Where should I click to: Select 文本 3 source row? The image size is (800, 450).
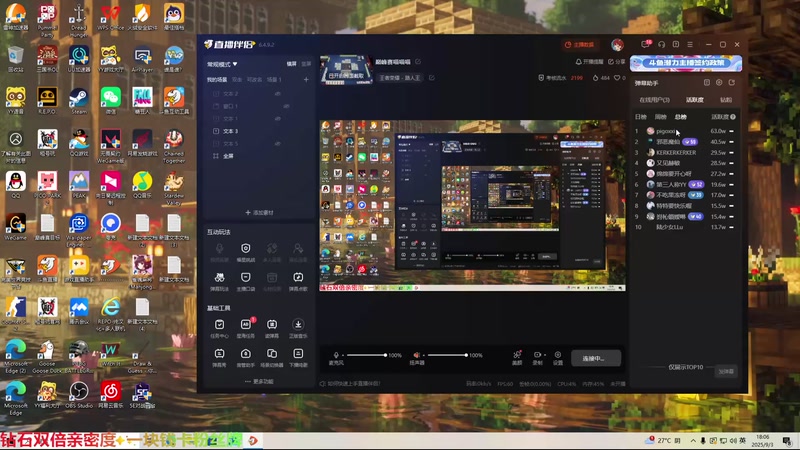(259, 131)
